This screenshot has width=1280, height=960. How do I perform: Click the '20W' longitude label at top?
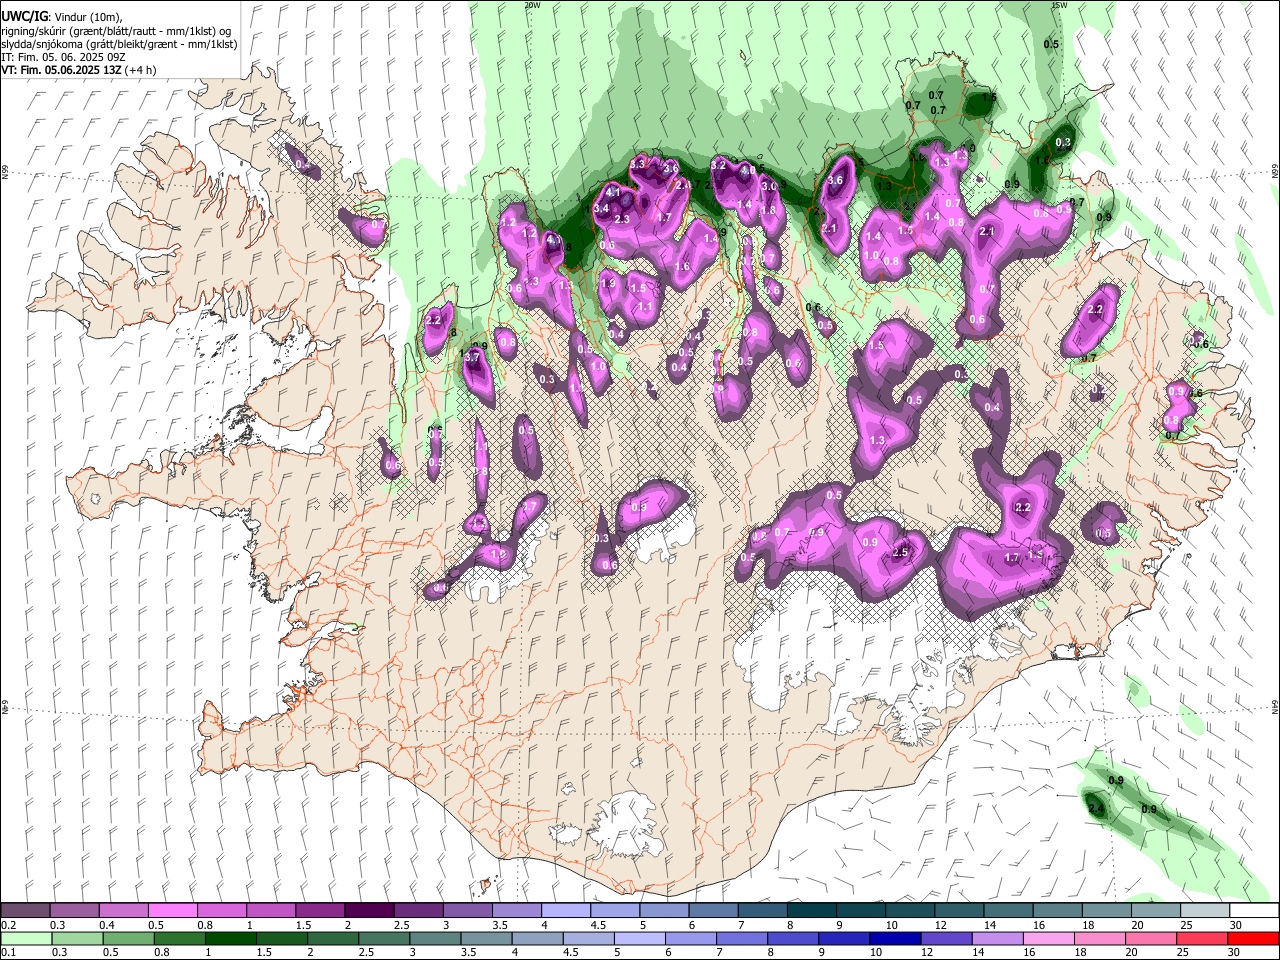pos(532,5)
